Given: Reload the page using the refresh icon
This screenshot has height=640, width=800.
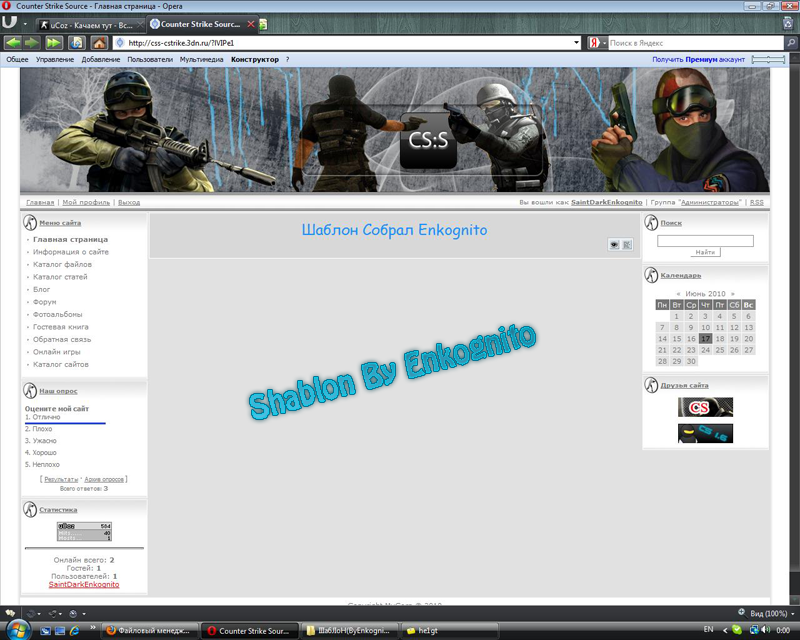Looking at the screenshot, I should [x=77, y=43].
